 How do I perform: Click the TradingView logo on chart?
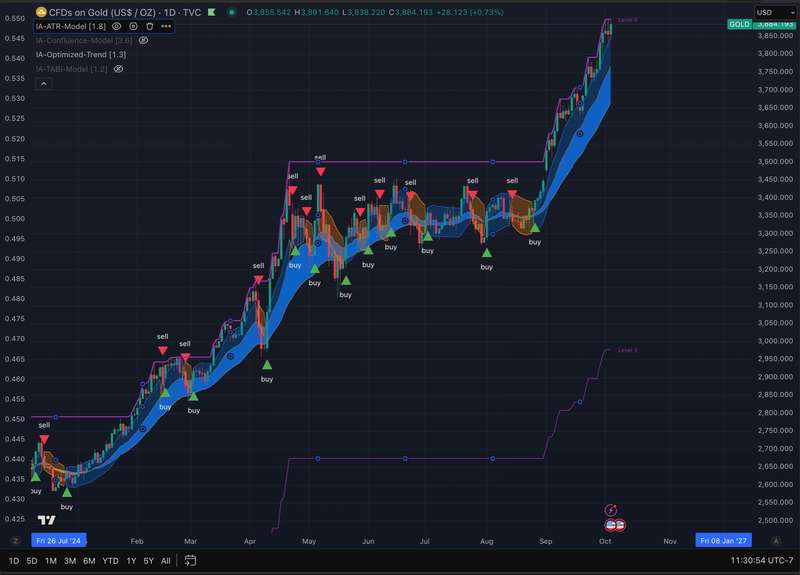[46, 520]
